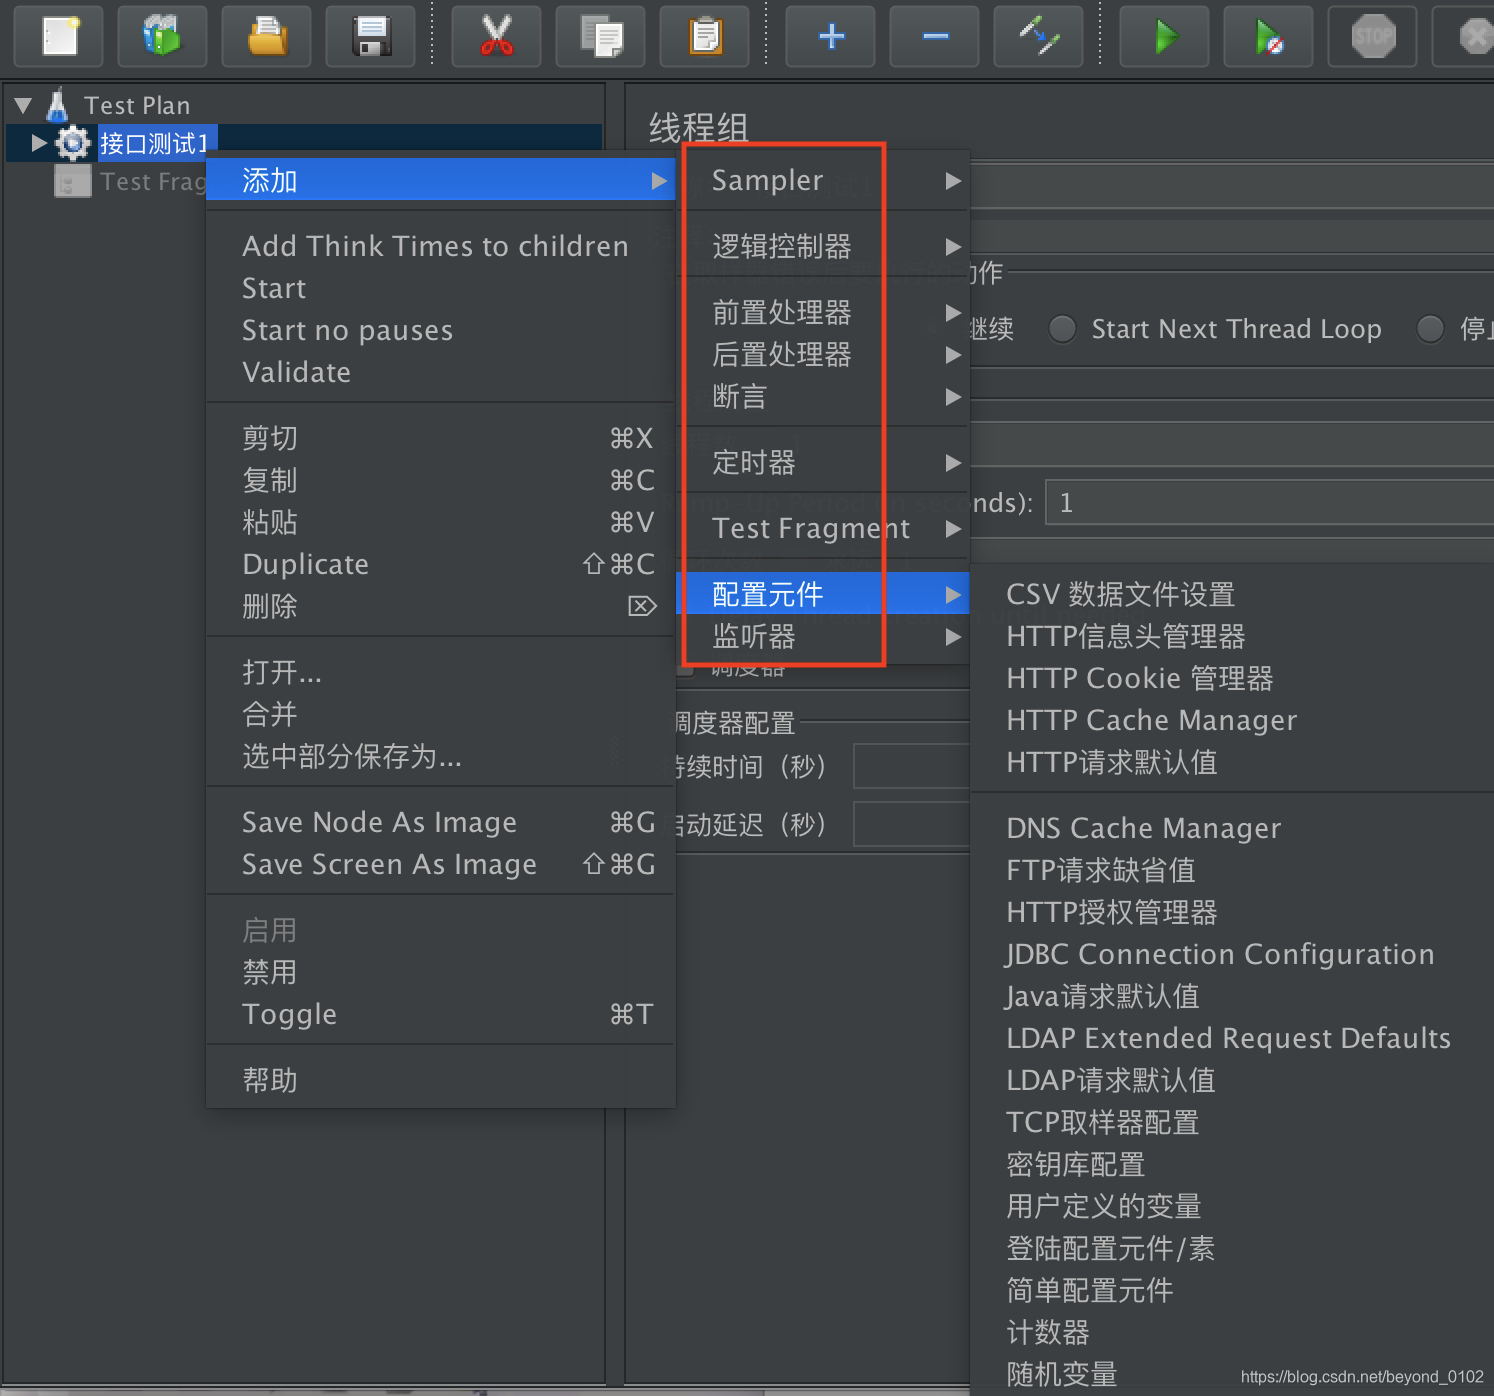The height and width of the screenshot is (1396, 1494).
Task: Click the 启动延迟（秒） input field
Action: pyautogui.click(x=911, y=825)
